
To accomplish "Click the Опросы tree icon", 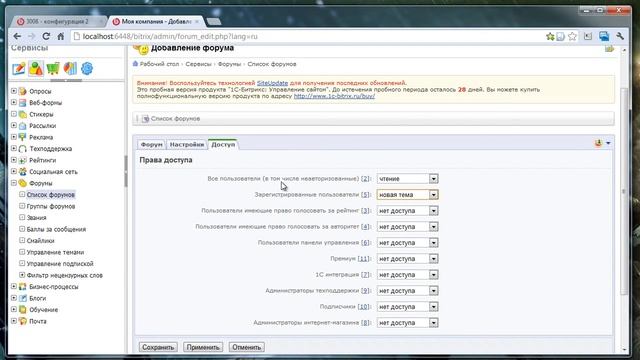I will [23, 91].
